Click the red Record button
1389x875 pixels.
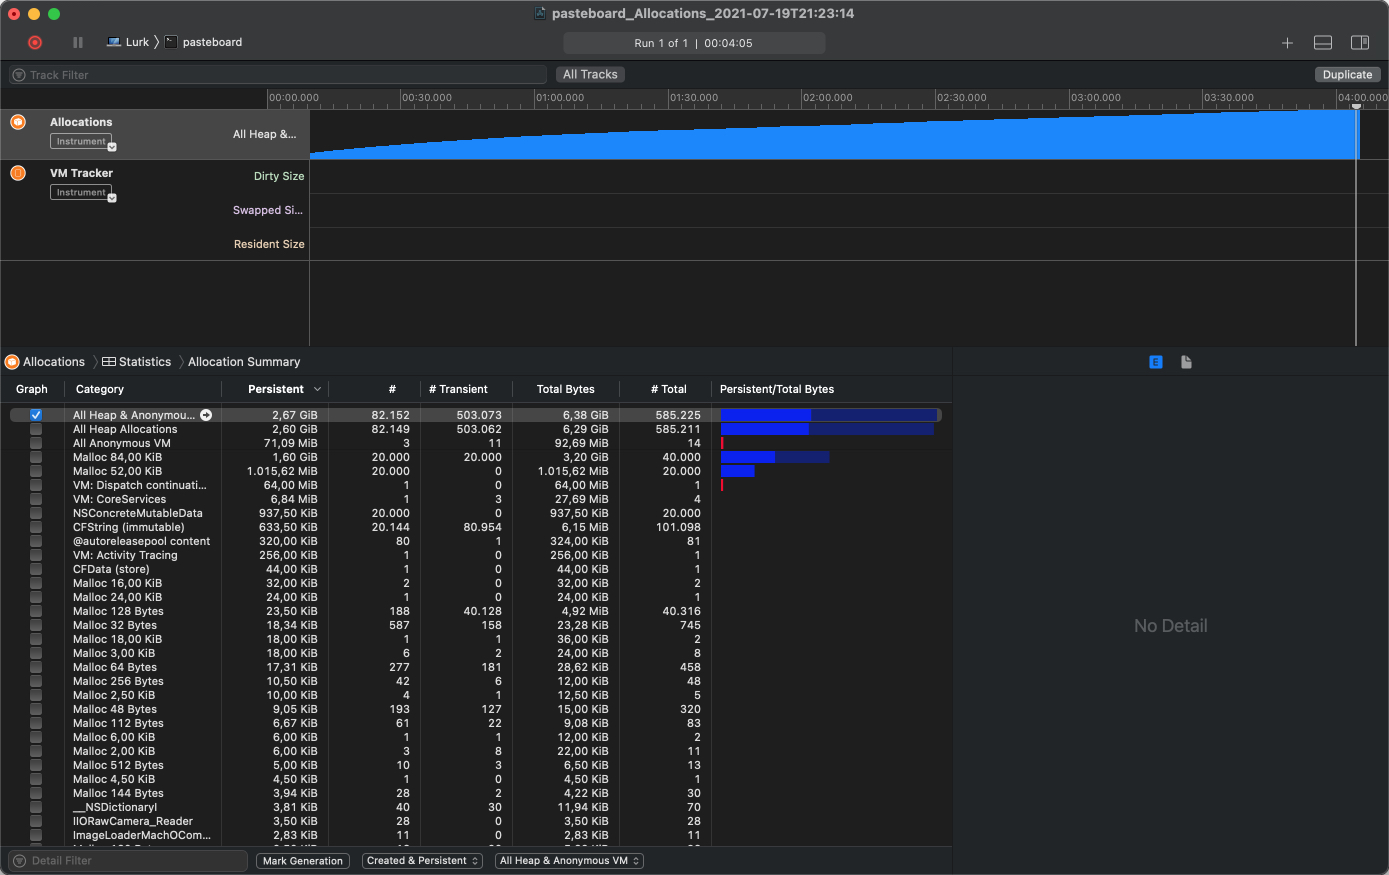coord(35,42)
